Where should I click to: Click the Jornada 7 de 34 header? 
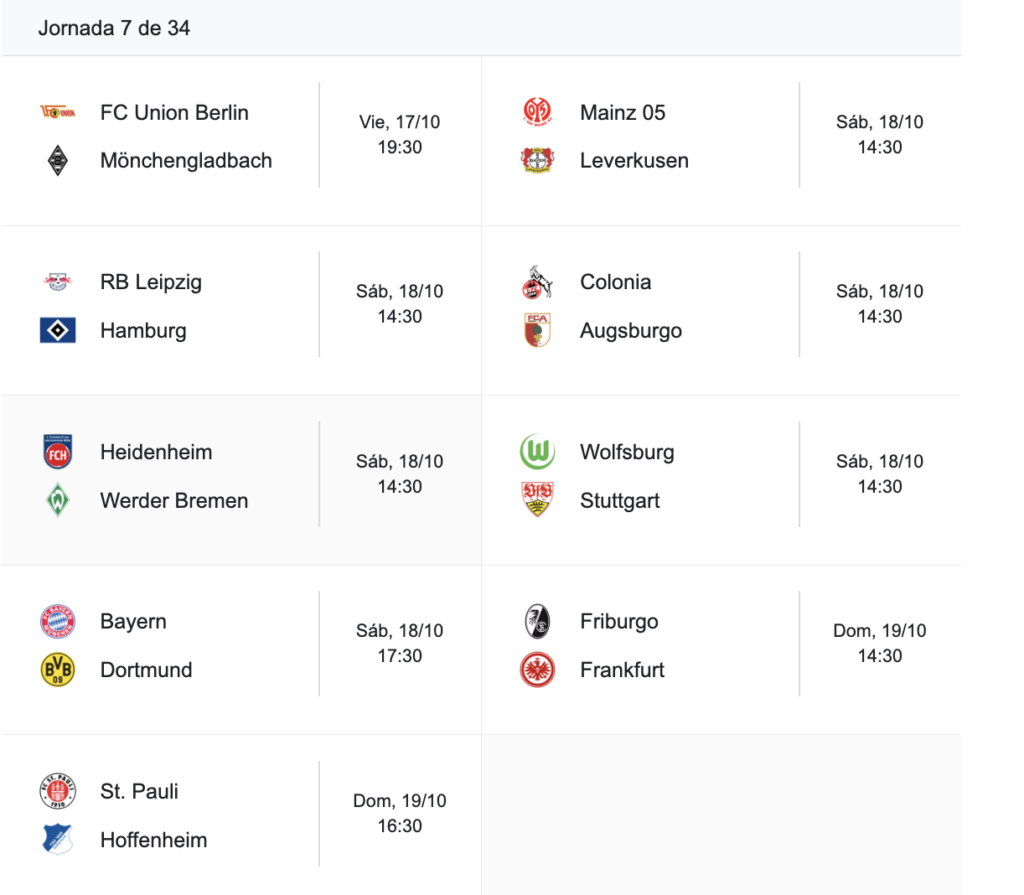[x=114, y=28]
